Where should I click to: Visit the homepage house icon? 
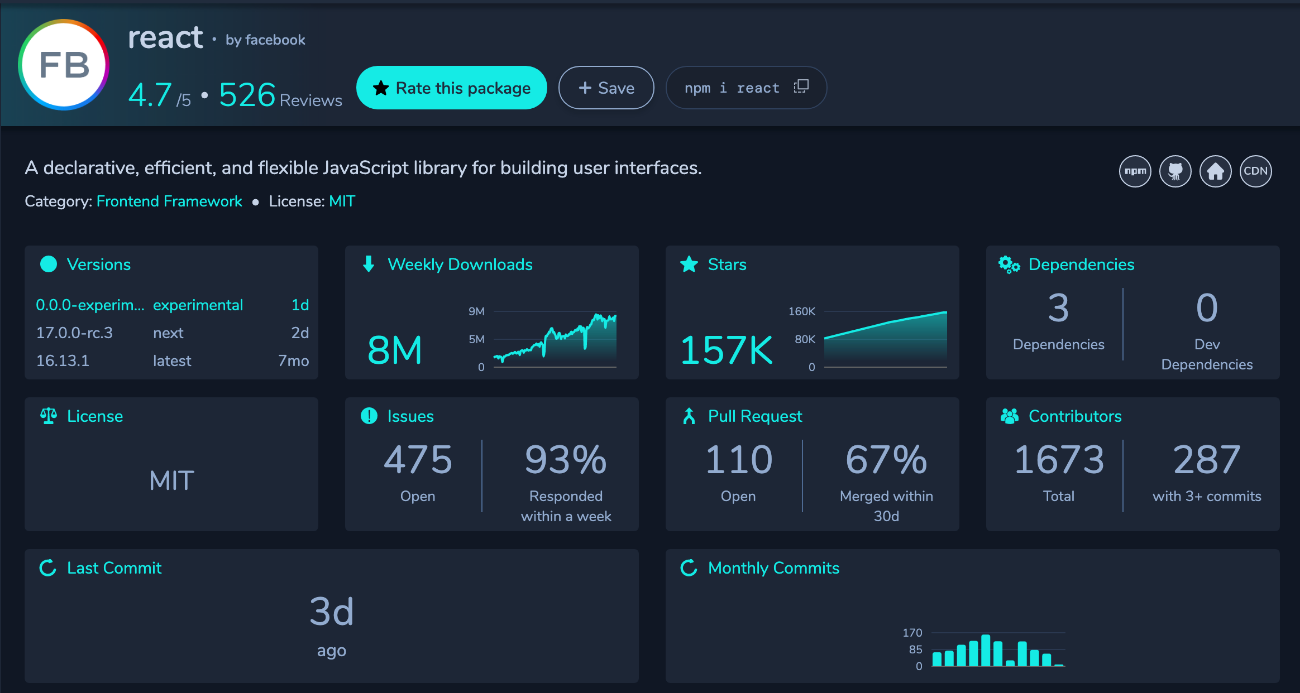(1215, 171)
